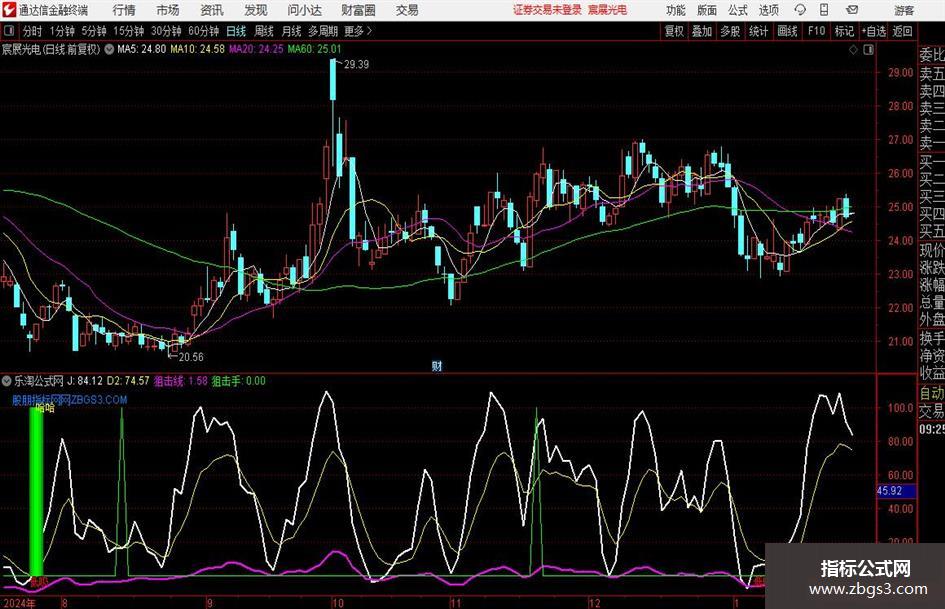Toggle the left panel icon beside 分时
The height and width of the screenshot is (609, 945).
point(8,31)
